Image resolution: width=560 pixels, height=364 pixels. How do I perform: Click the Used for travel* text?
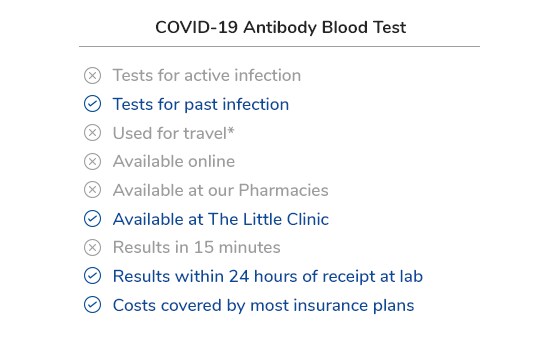(174, 133)
